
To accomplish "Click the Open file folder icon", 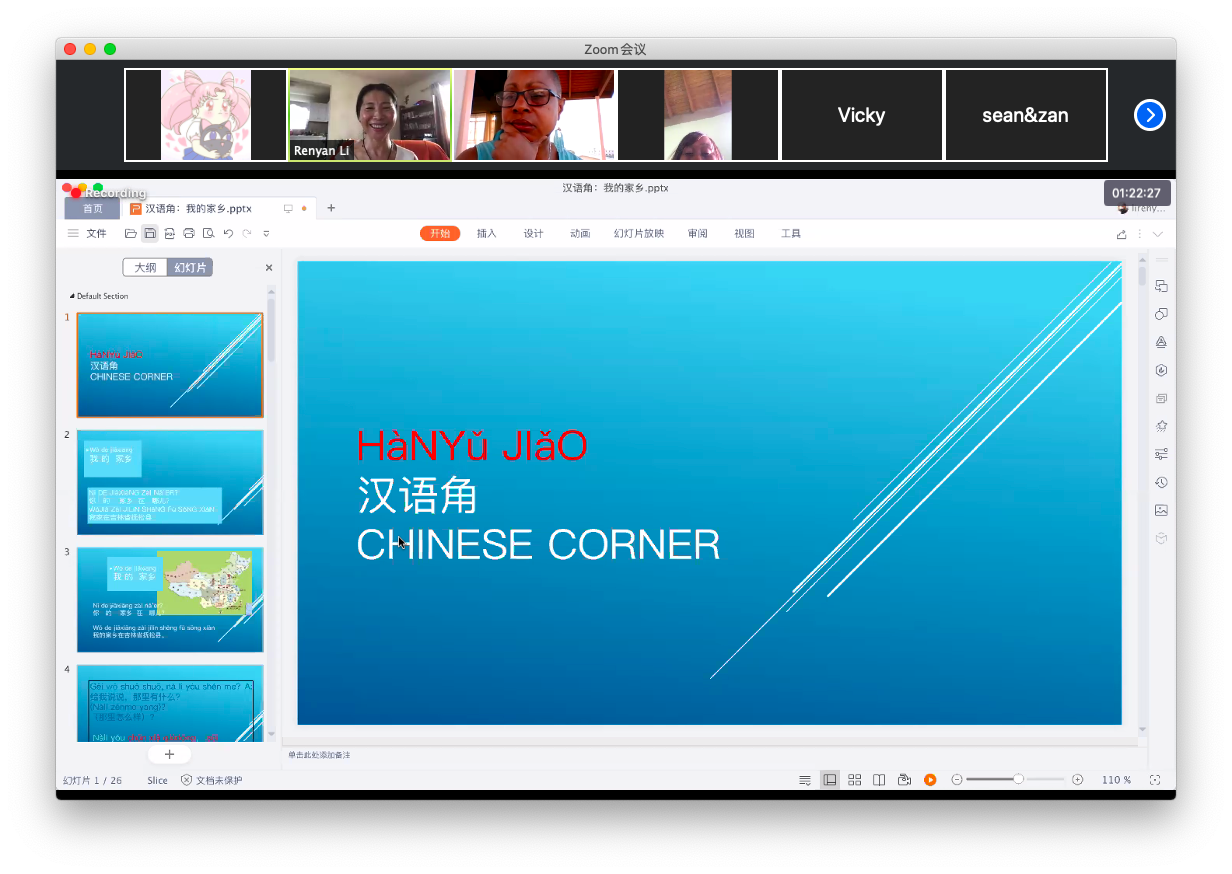I will click(130, 234).
